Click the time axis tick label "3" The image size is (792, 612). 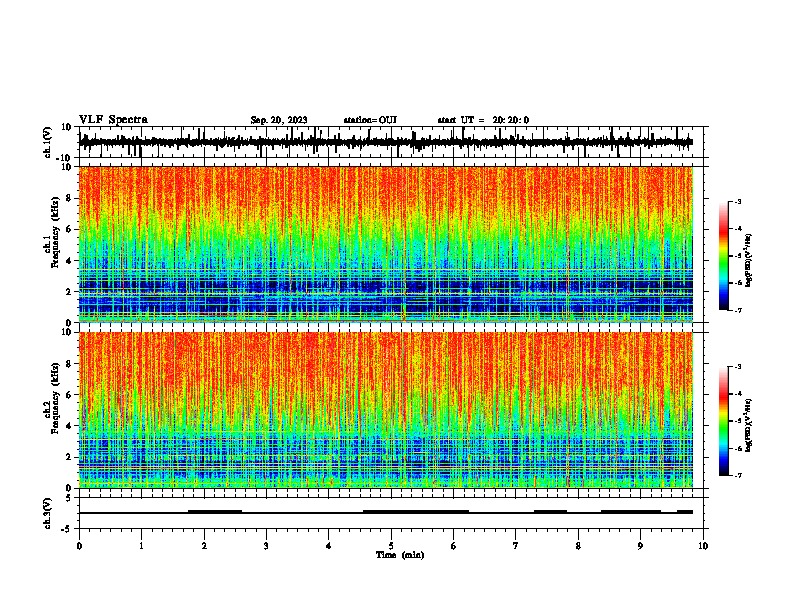click(266, 546)
